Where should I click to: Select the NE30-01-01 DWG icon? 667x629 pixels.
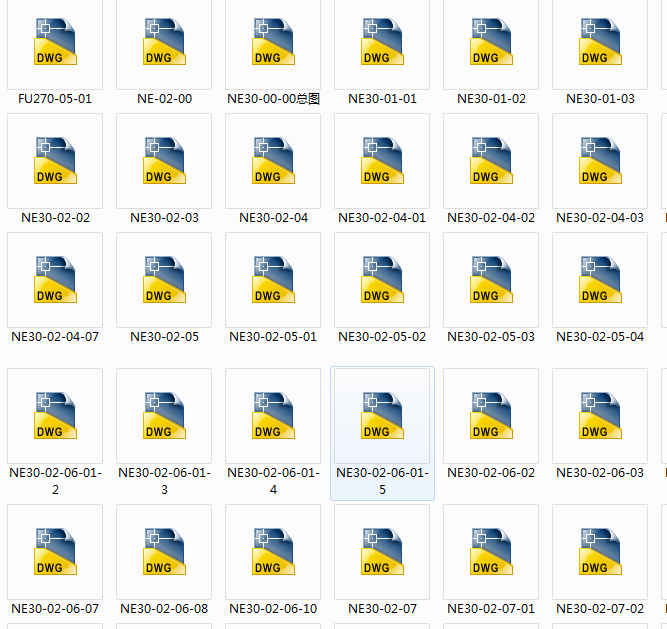382,42
